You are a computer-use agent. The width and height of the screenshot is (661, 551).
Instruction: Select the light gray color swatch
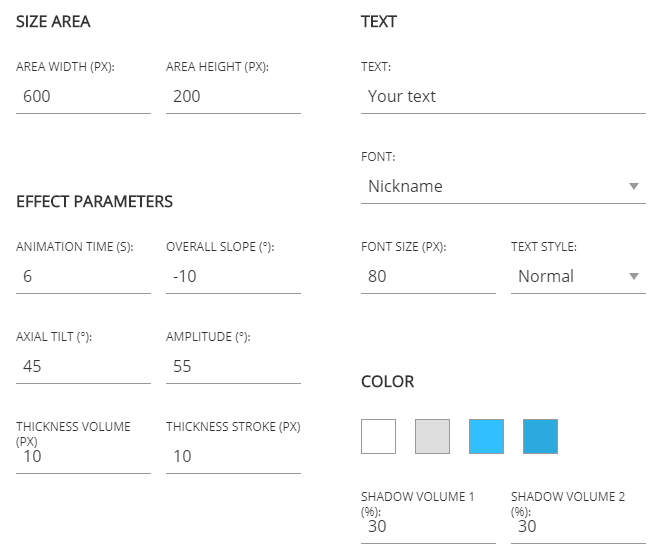(x=432, y=437)
